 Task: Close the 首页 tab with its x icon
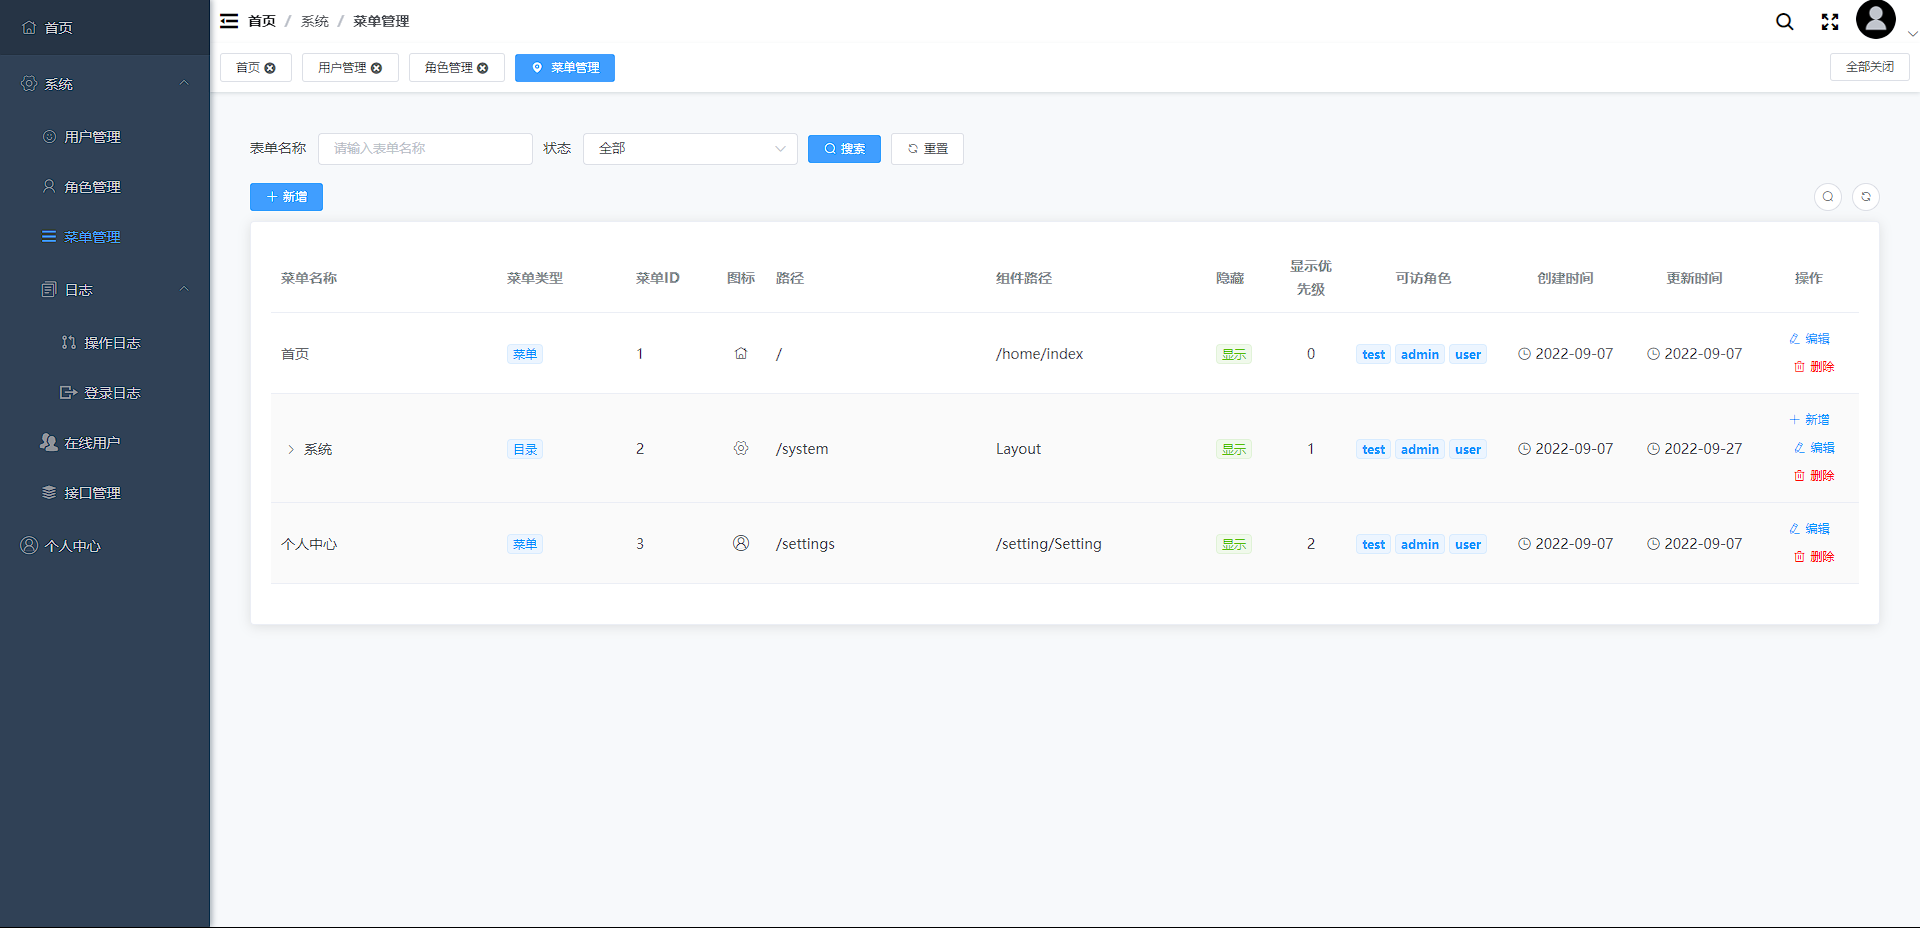point(270,68)
